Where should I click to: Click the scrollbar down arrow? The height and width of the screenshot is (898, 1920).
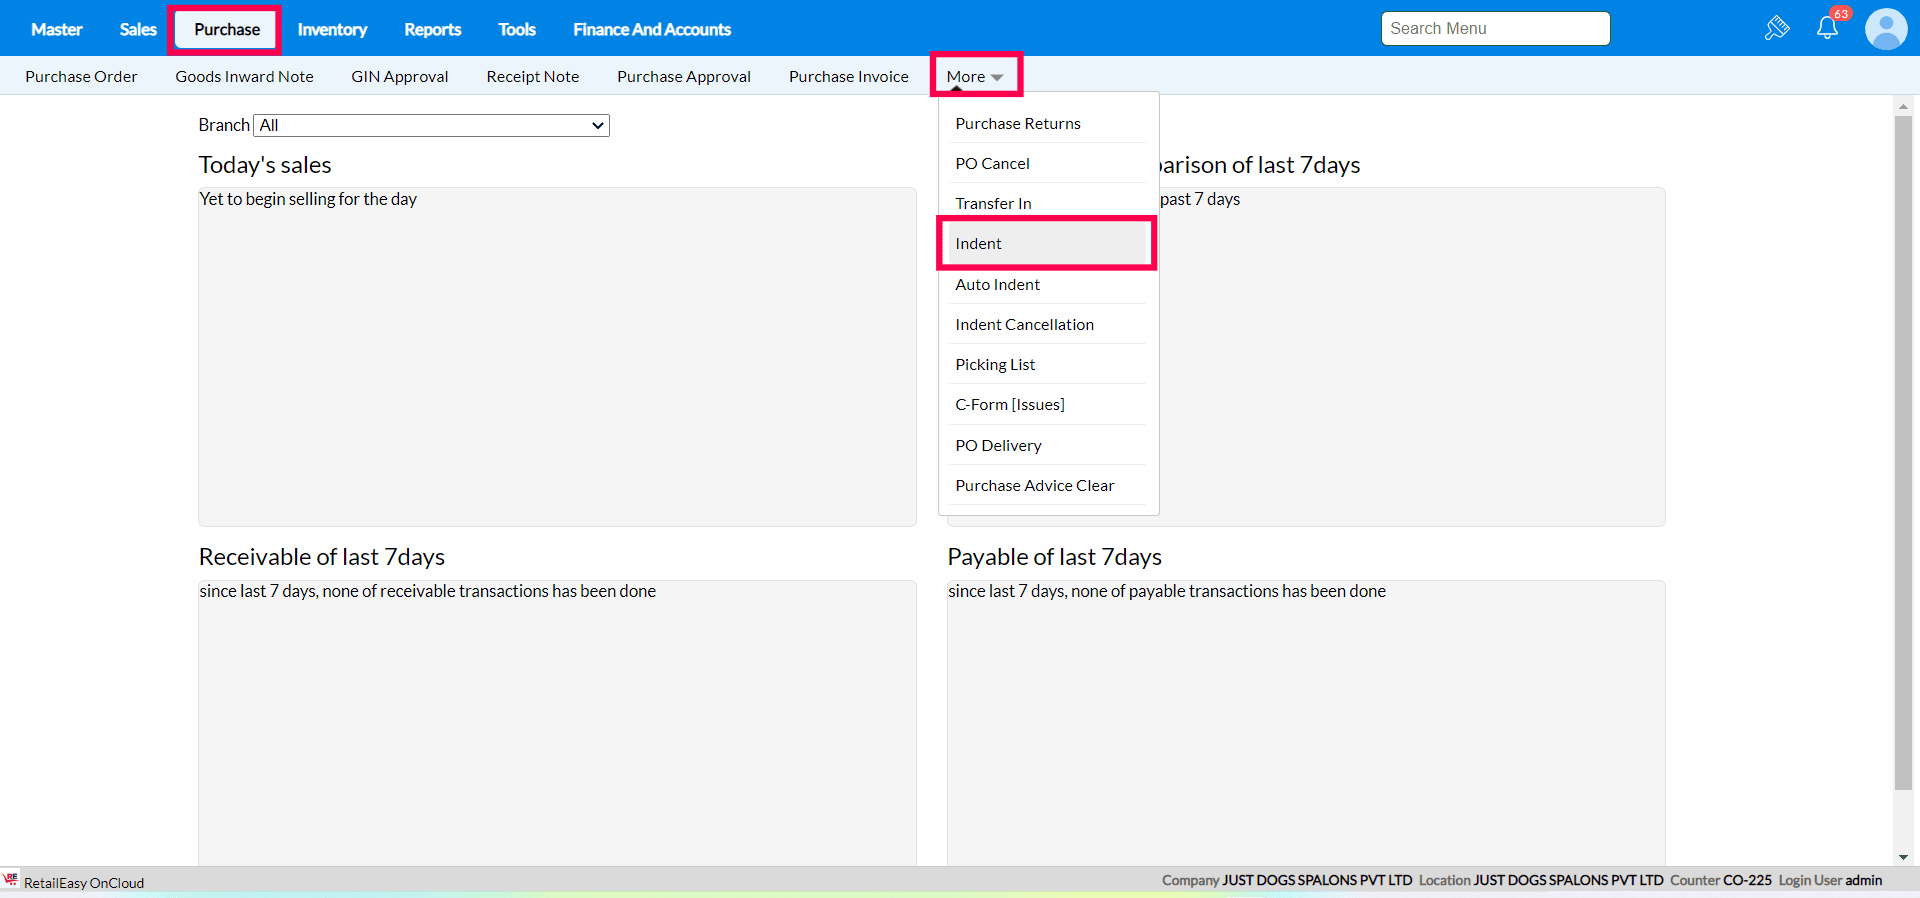point(1903,857)
